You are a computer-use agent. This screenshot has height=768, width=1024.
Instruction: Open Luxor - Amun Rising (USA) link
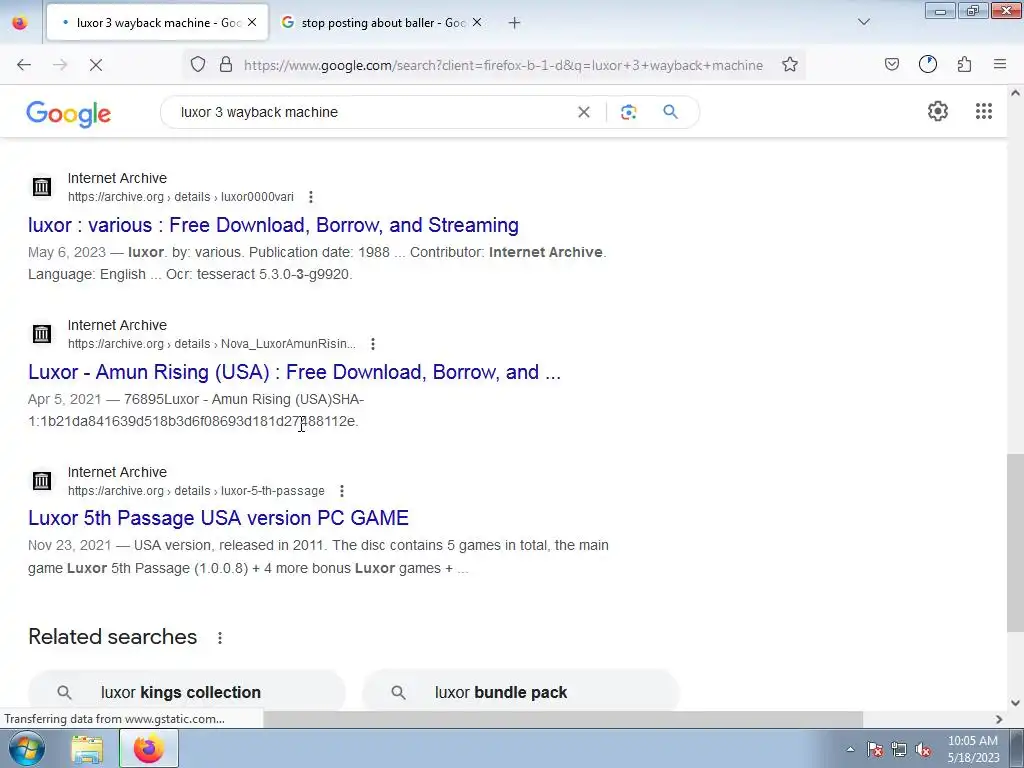pos(295,372)
